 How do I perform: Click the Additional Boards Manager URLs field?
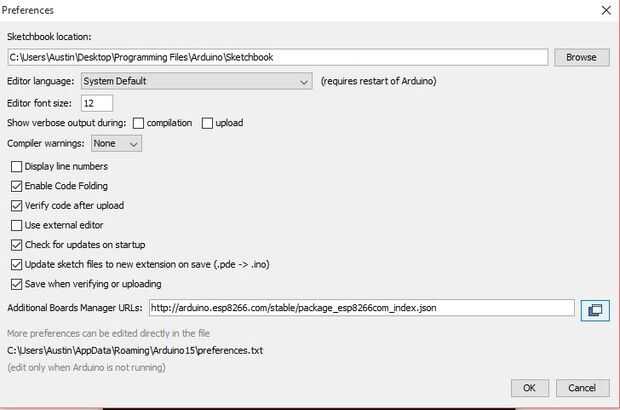click(x=361, y=308)
